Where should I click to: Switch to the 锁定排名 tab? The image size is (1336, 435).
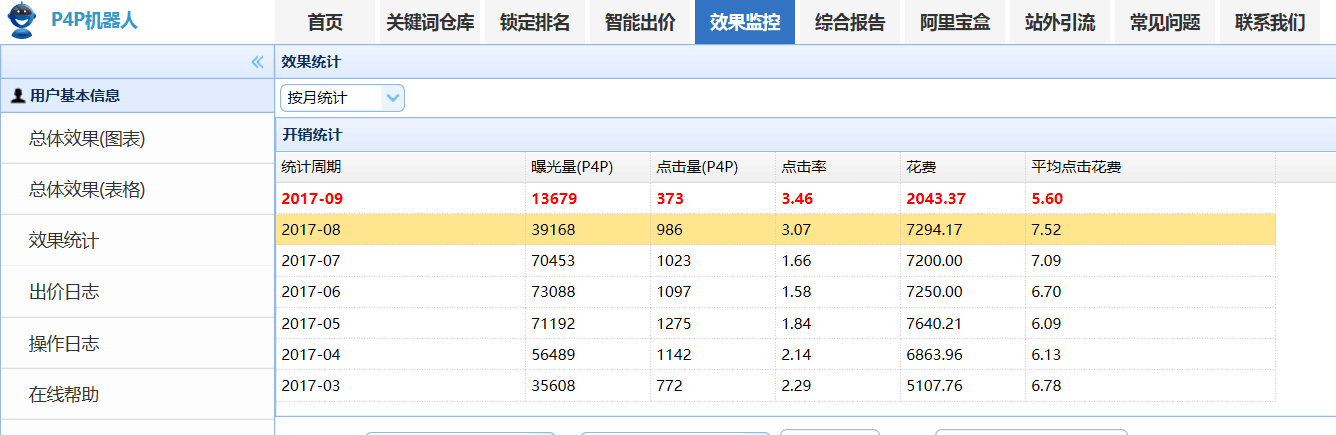tap(535, 22)
